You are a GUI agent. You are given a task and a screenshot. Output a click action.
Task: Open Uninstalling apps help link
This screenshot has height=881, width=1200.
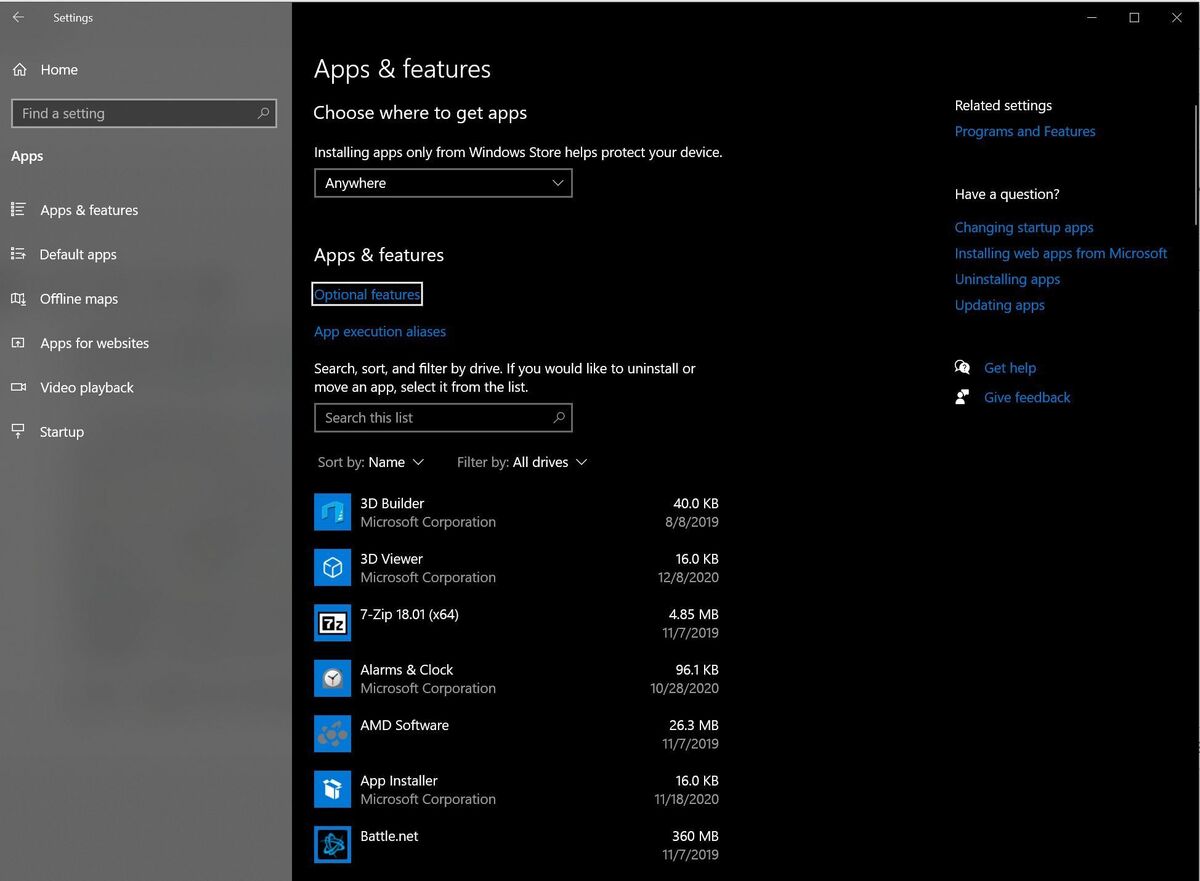click(1007, 279)
